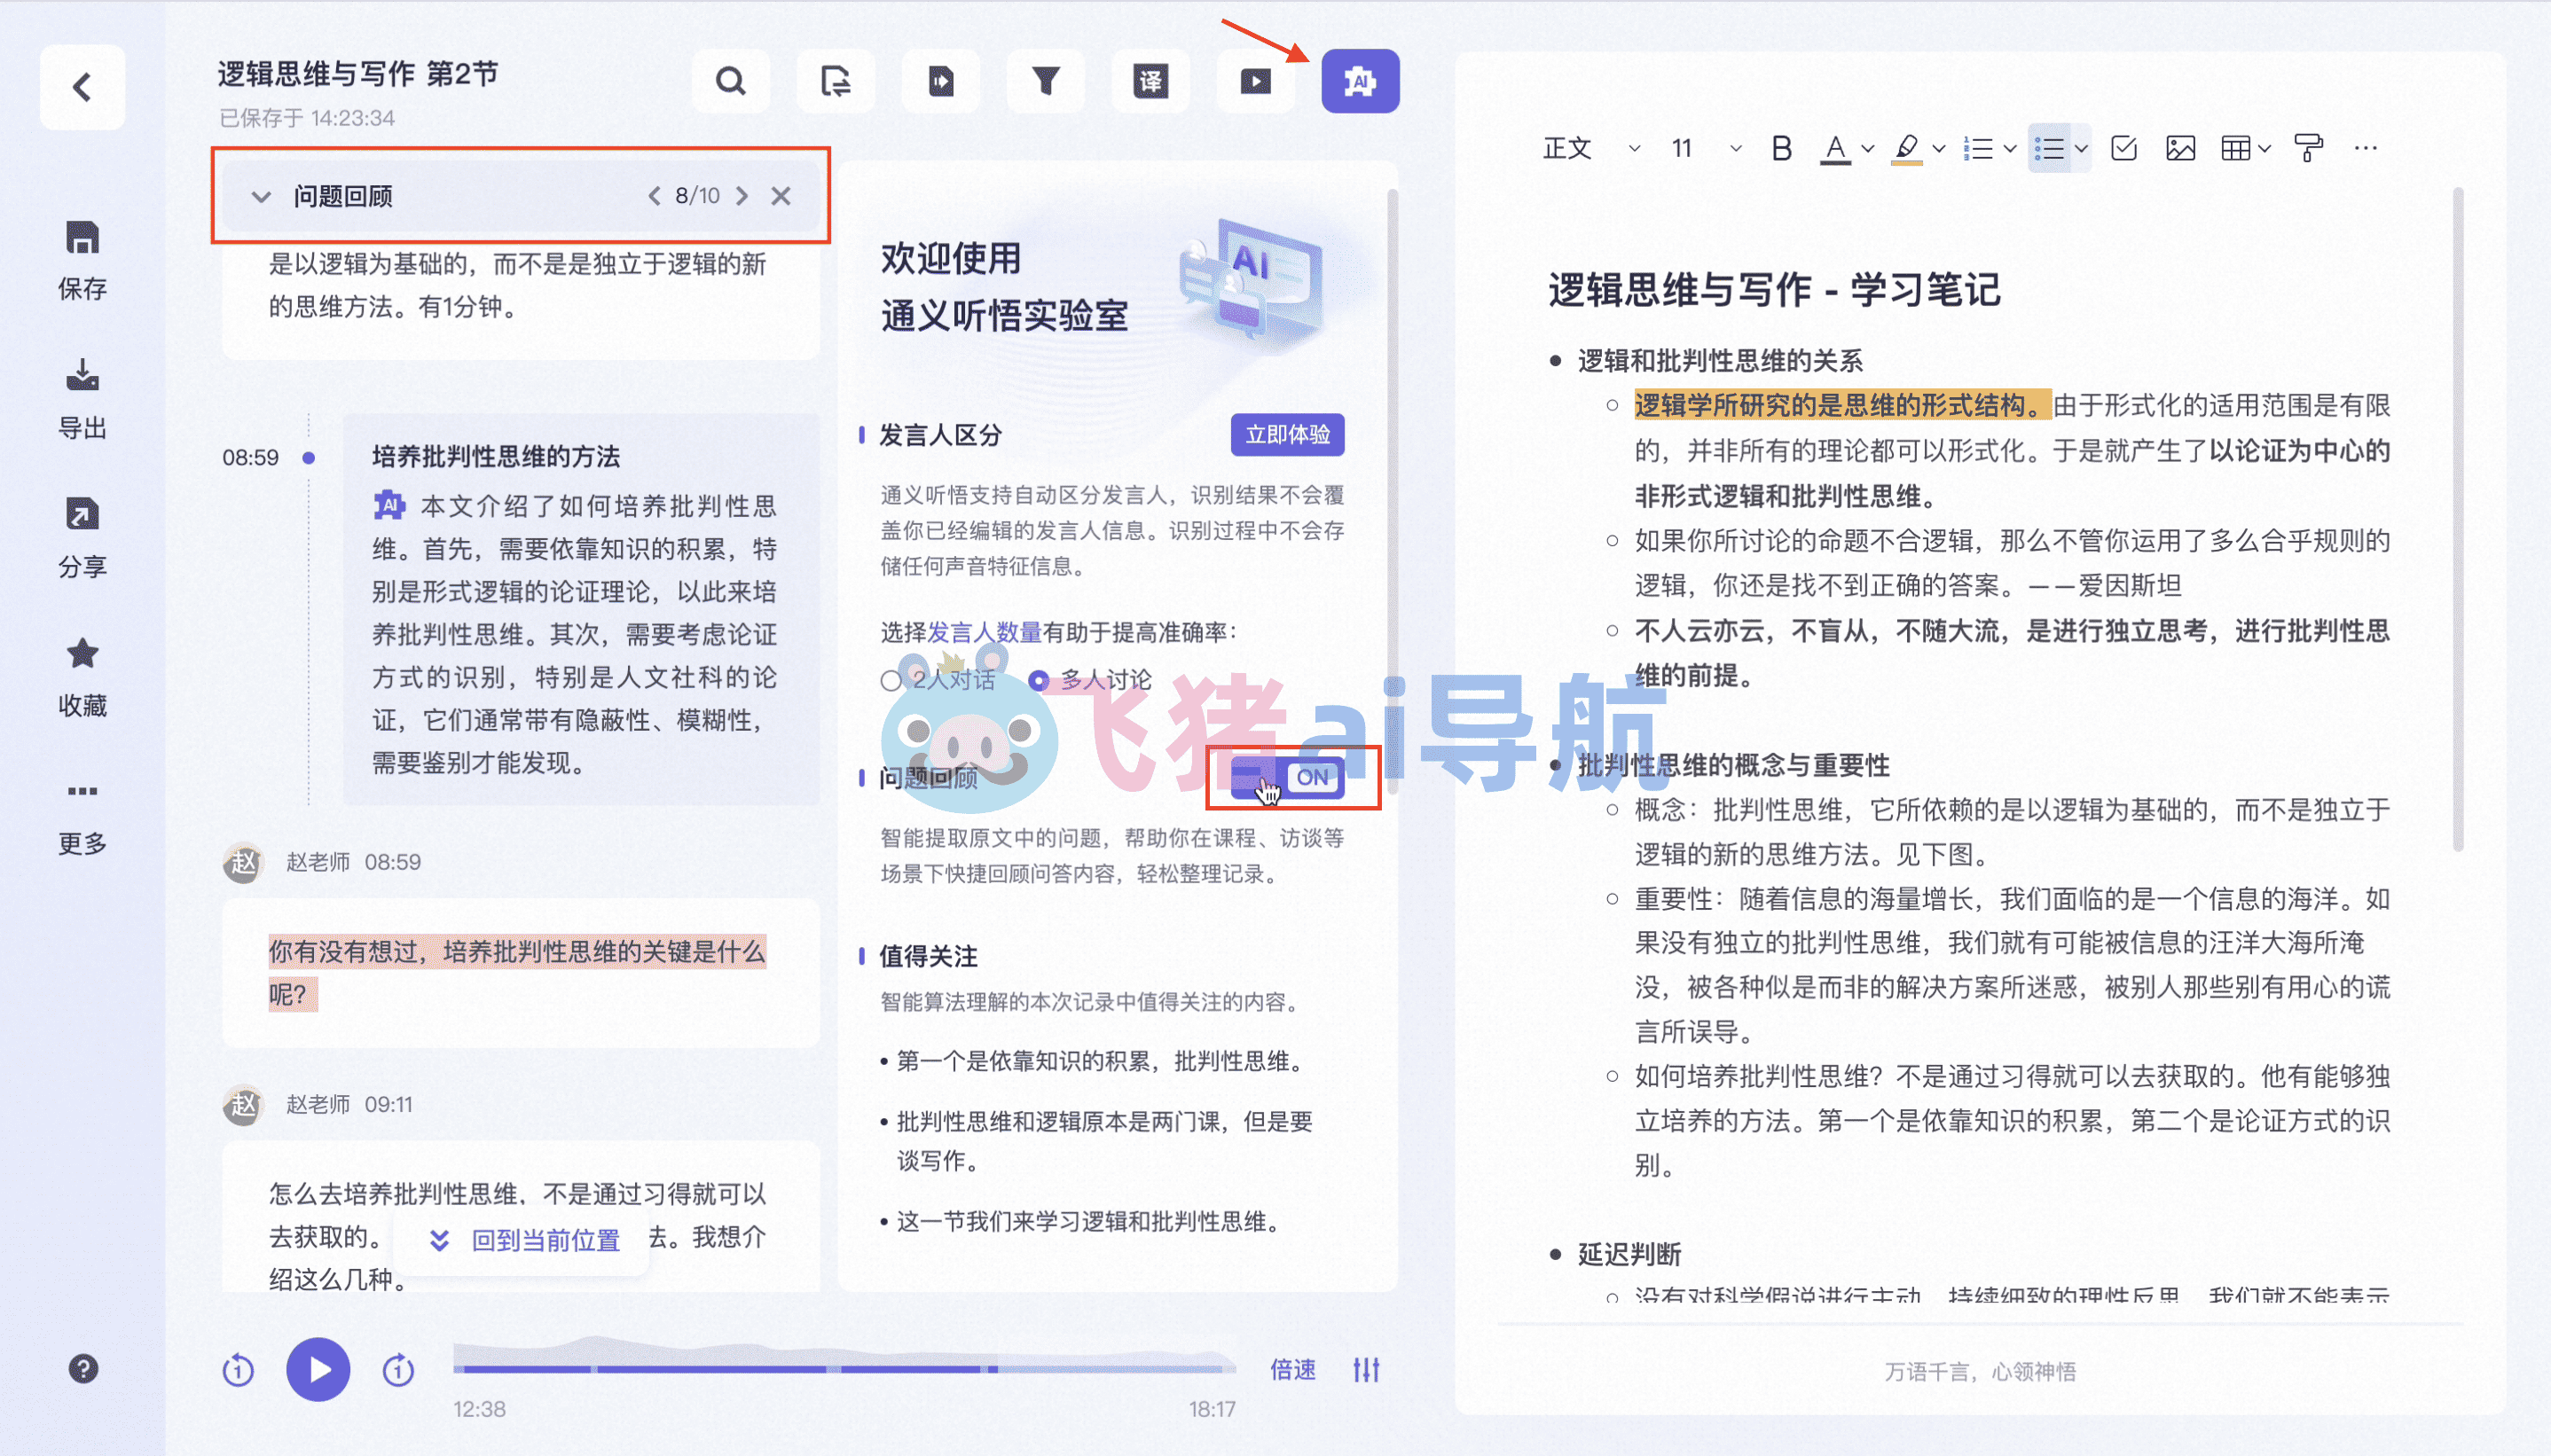Toggle the 问题回顾 ON switch
Screen dimensions: 2551x1456
pos(1287,777)
